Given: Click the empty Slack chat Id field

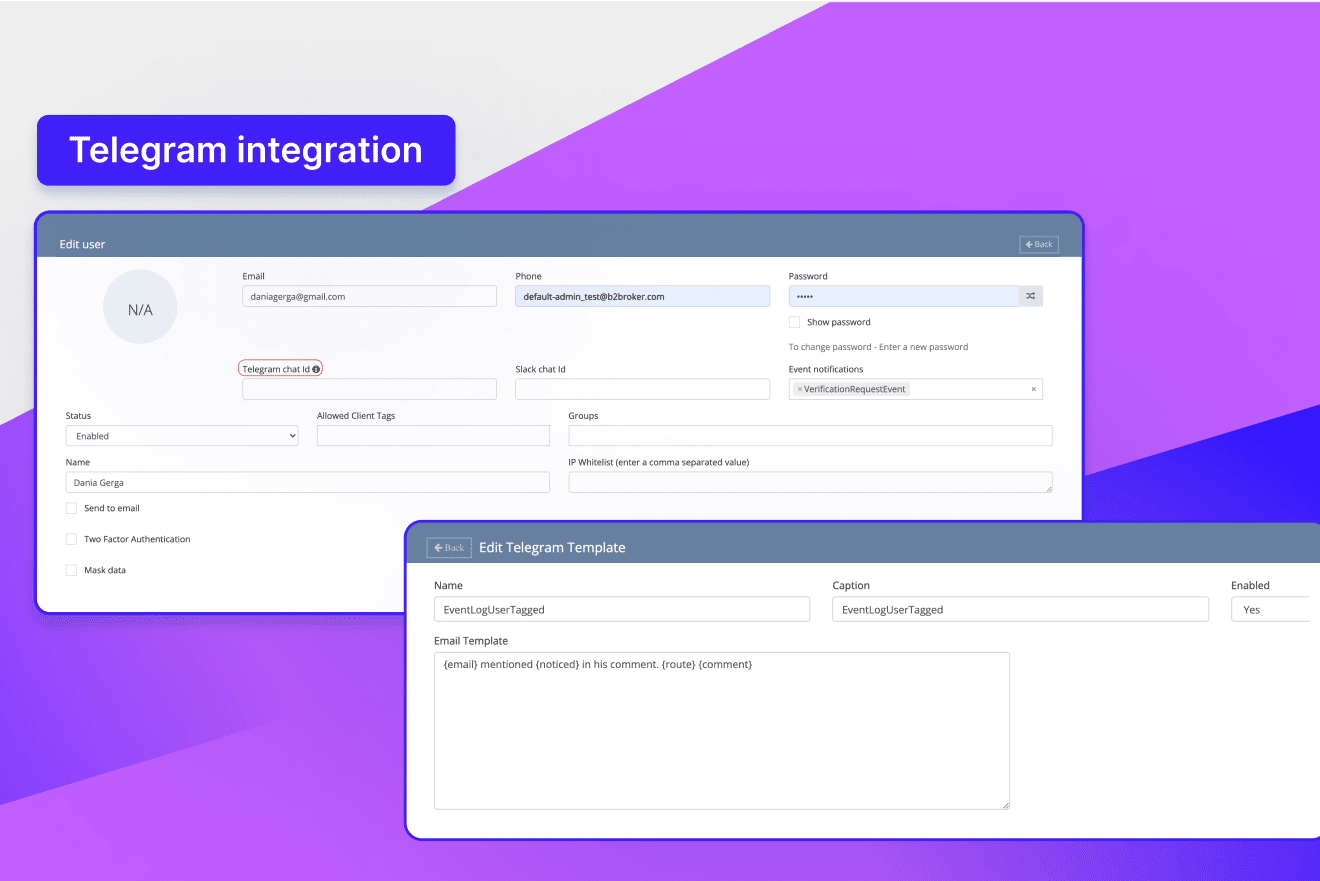Looking at the screenshot, I should coord(642,389).
